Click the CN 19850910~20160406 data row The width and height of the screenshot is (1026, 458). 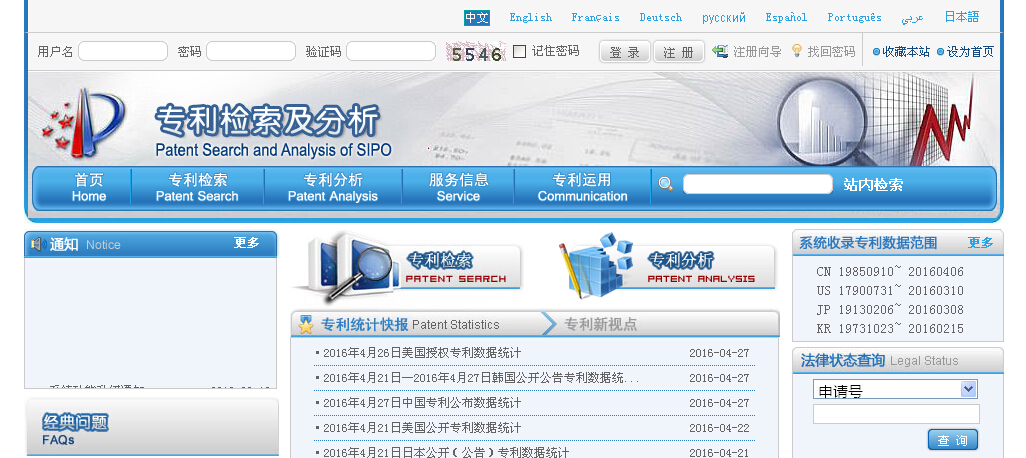[x=890, y=272]
